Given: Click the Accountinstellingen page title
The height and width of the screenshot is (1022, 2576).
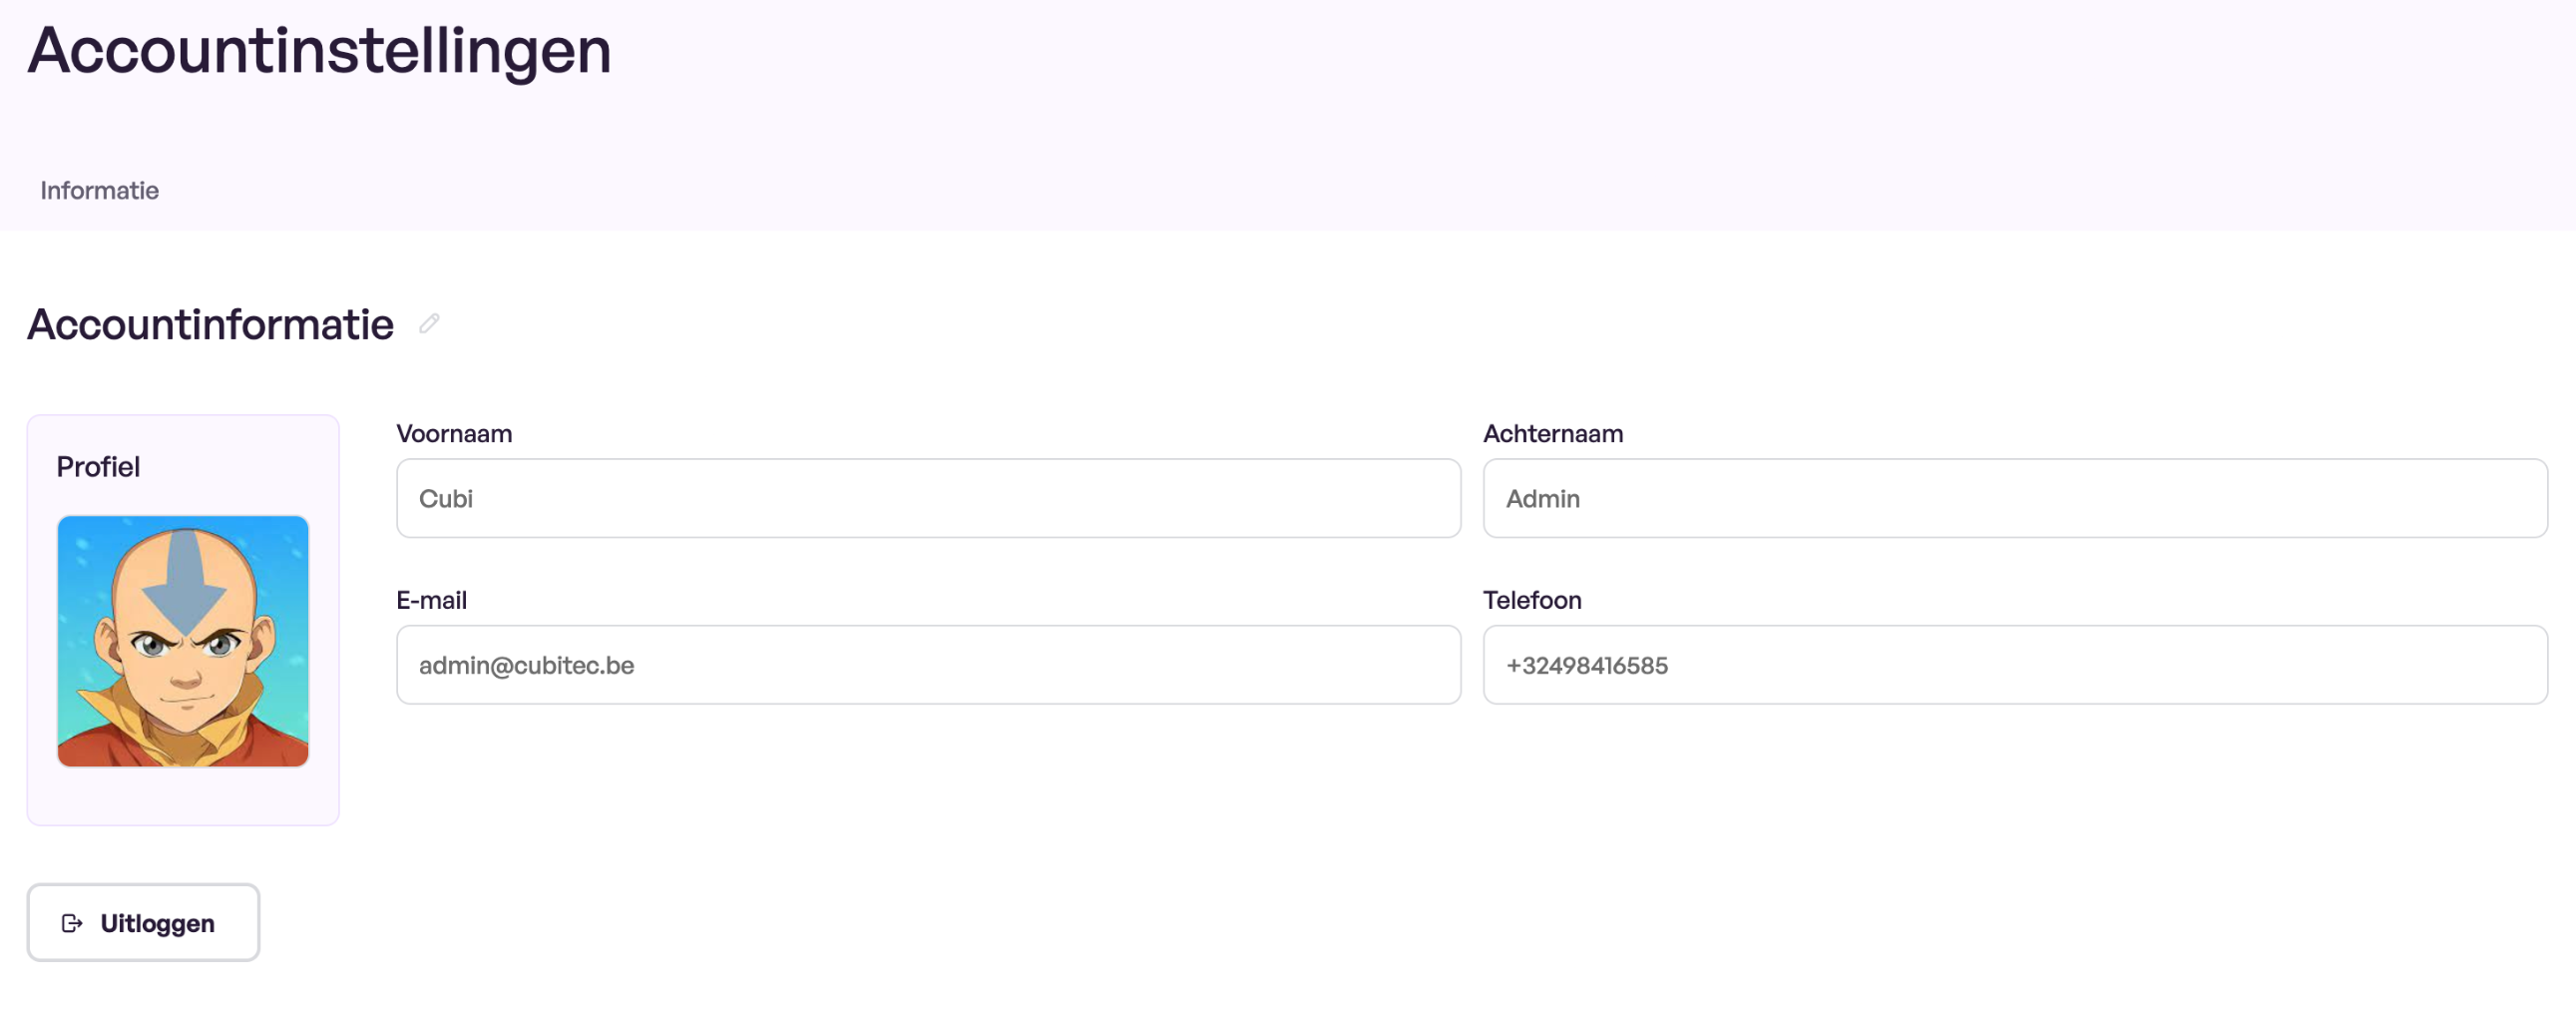Looking at the screenshot, I should click(319, 50).
